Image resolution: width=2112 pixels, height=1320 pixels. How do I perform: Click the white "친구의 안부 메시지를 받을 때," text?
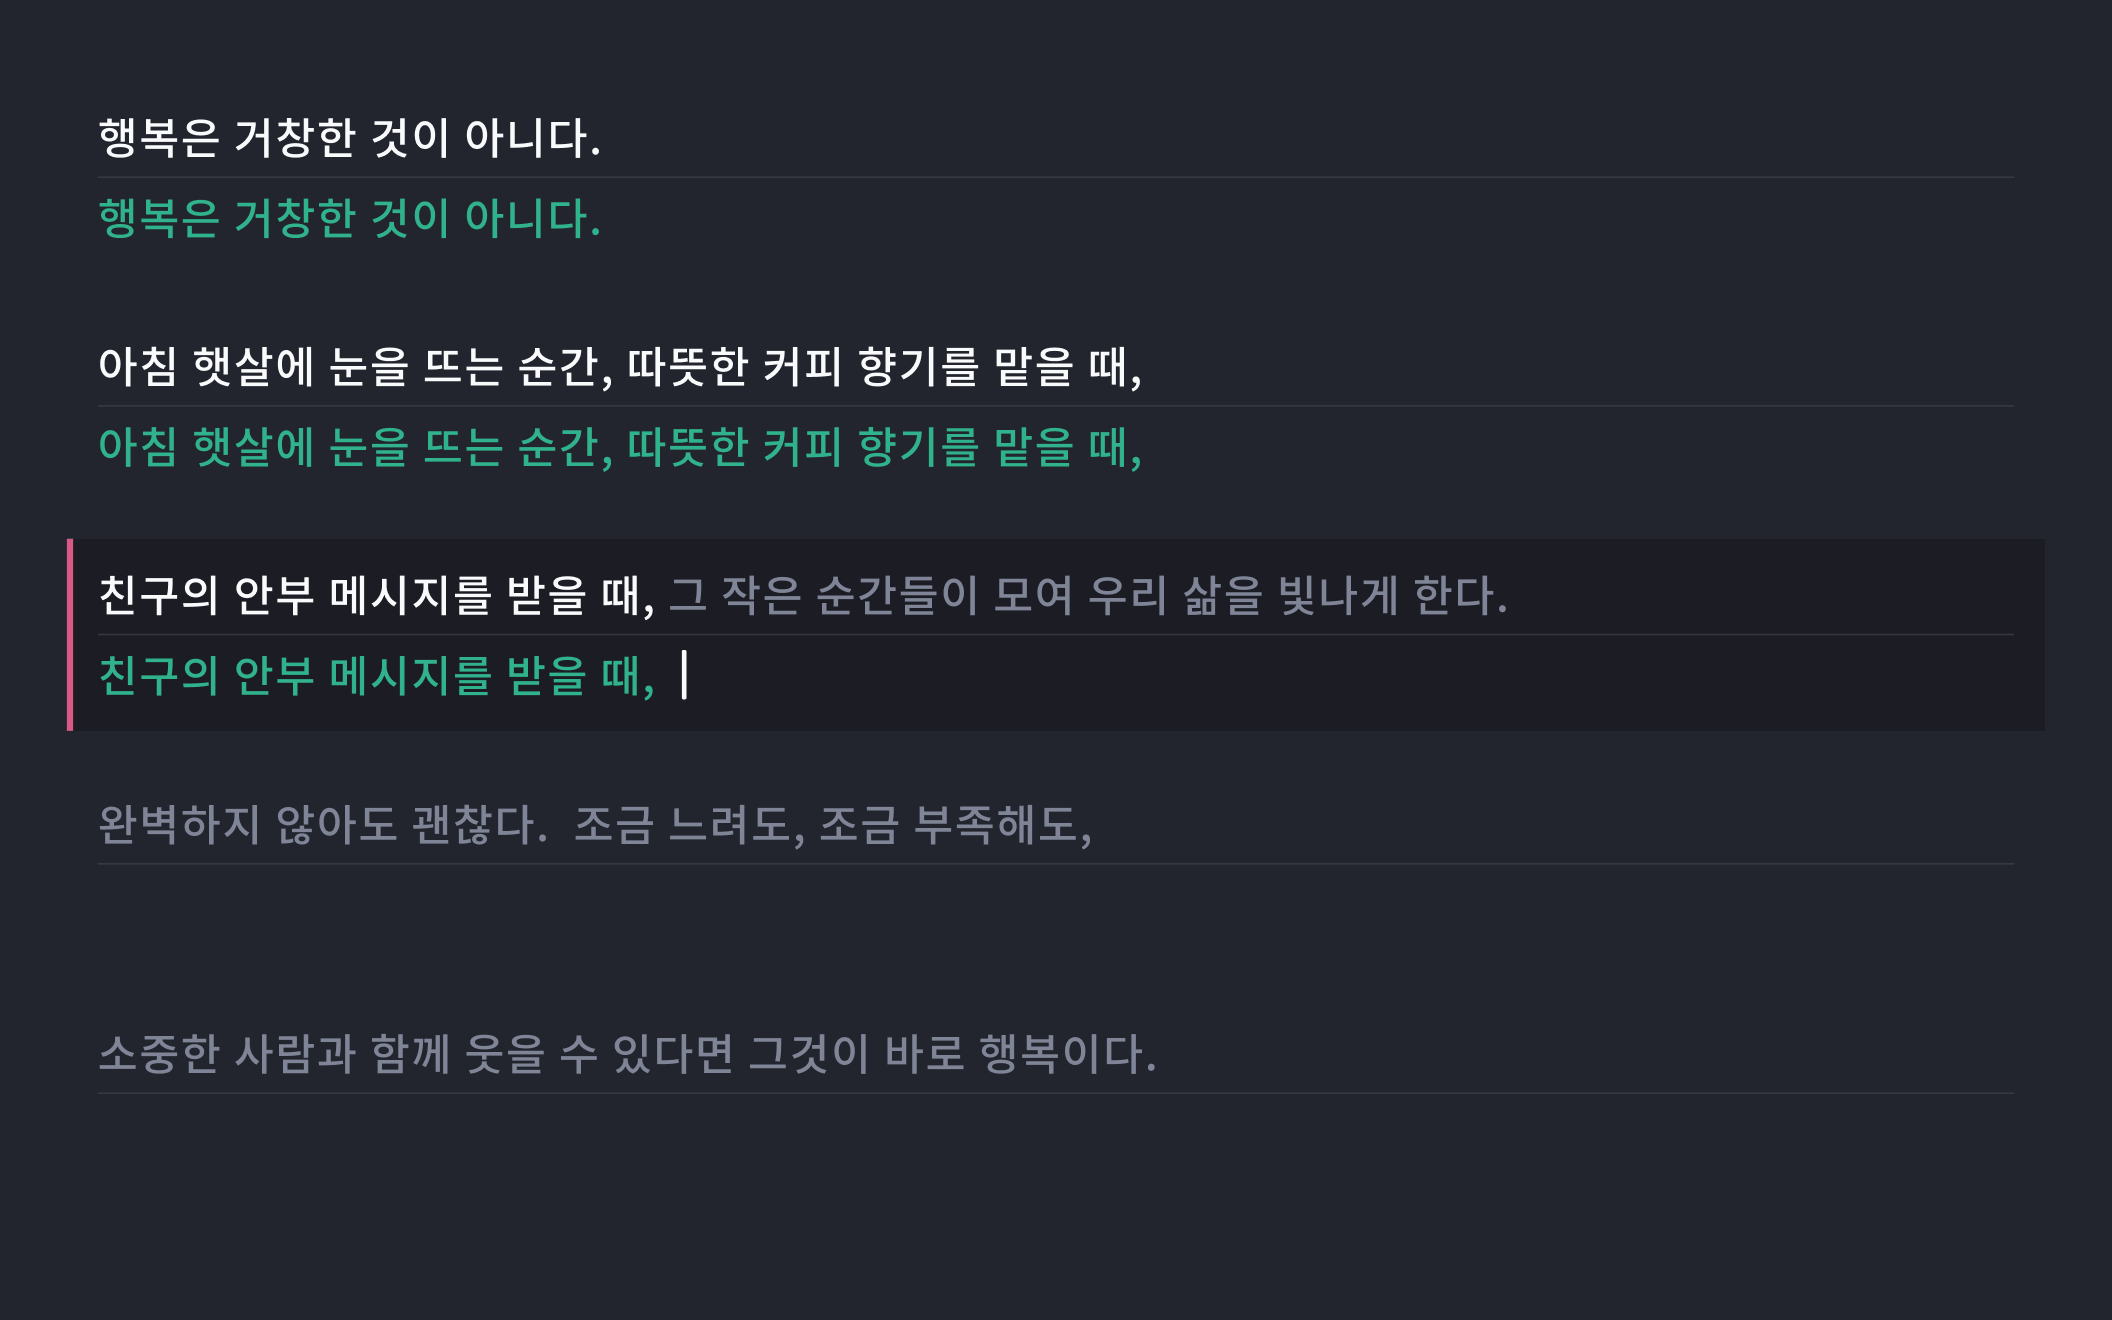click(x=376, y=596)
